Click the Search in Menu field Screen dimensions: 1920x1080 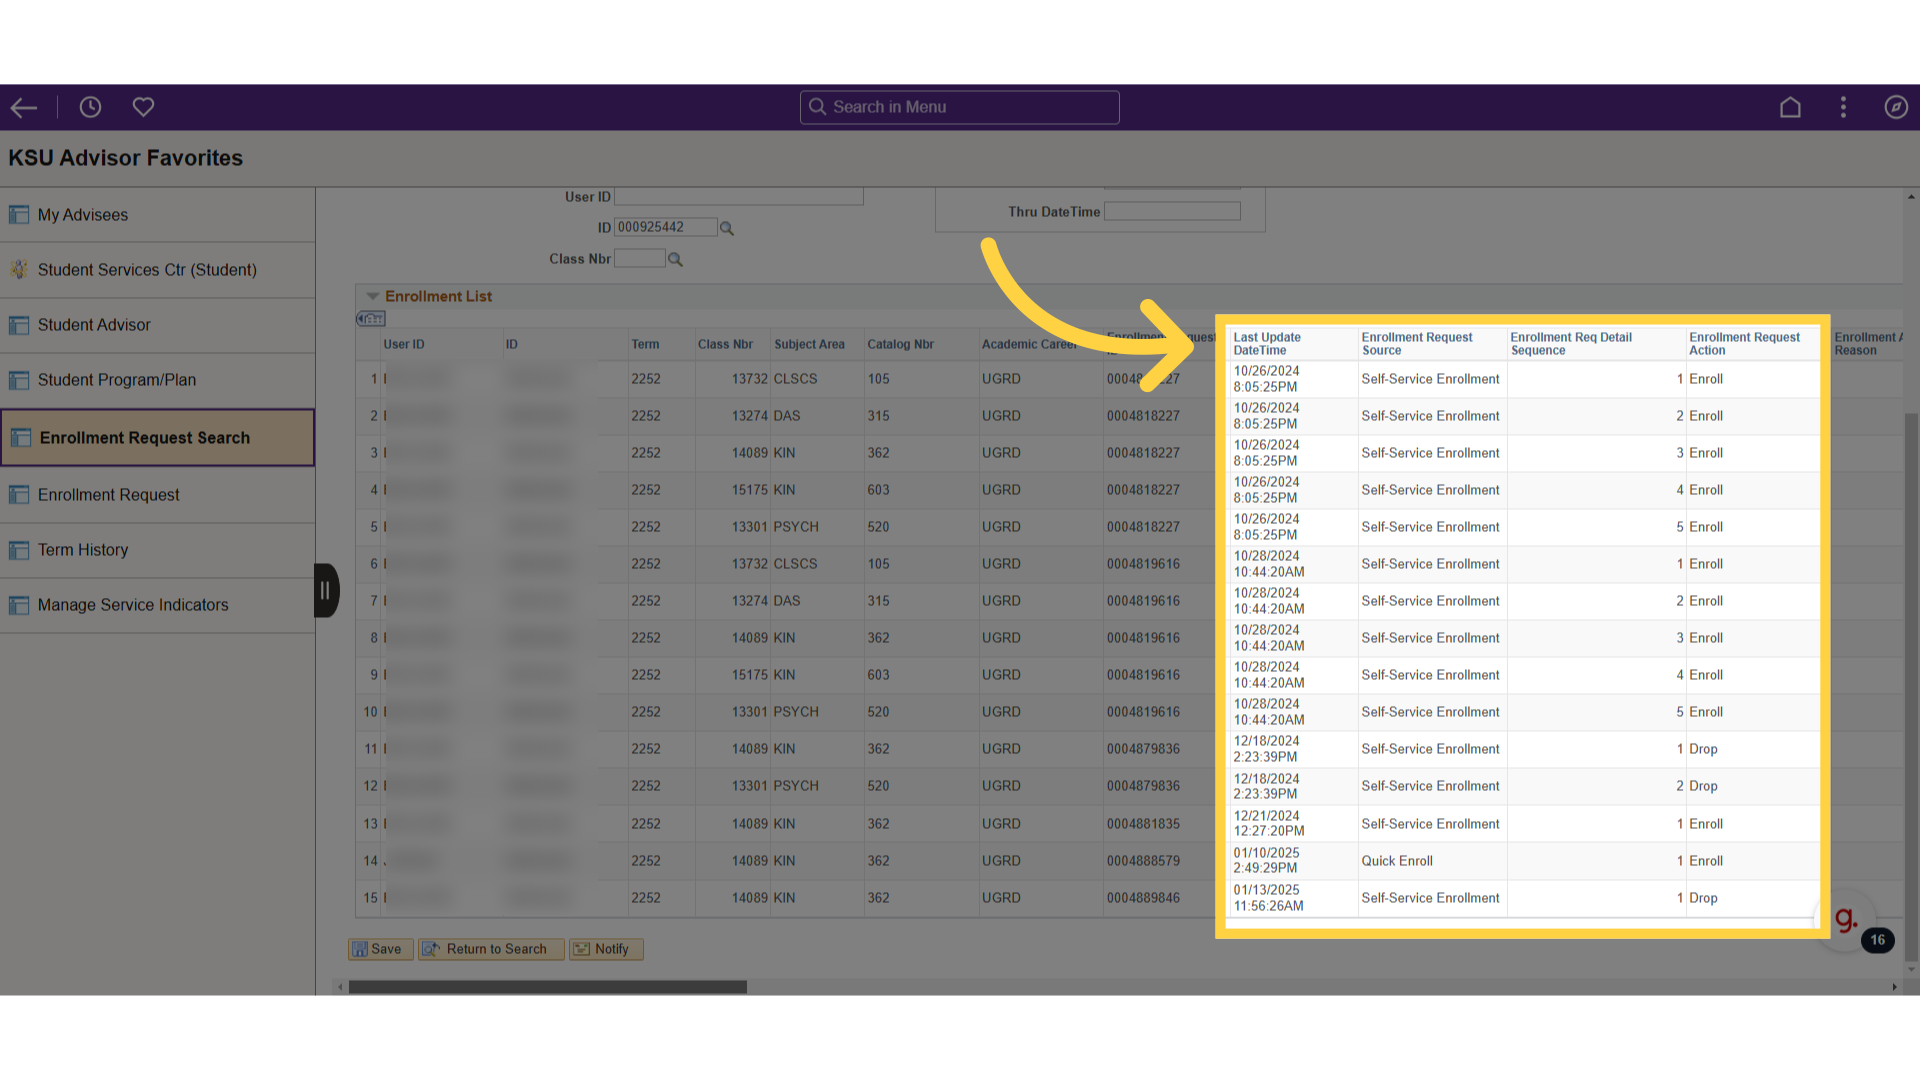960,107
